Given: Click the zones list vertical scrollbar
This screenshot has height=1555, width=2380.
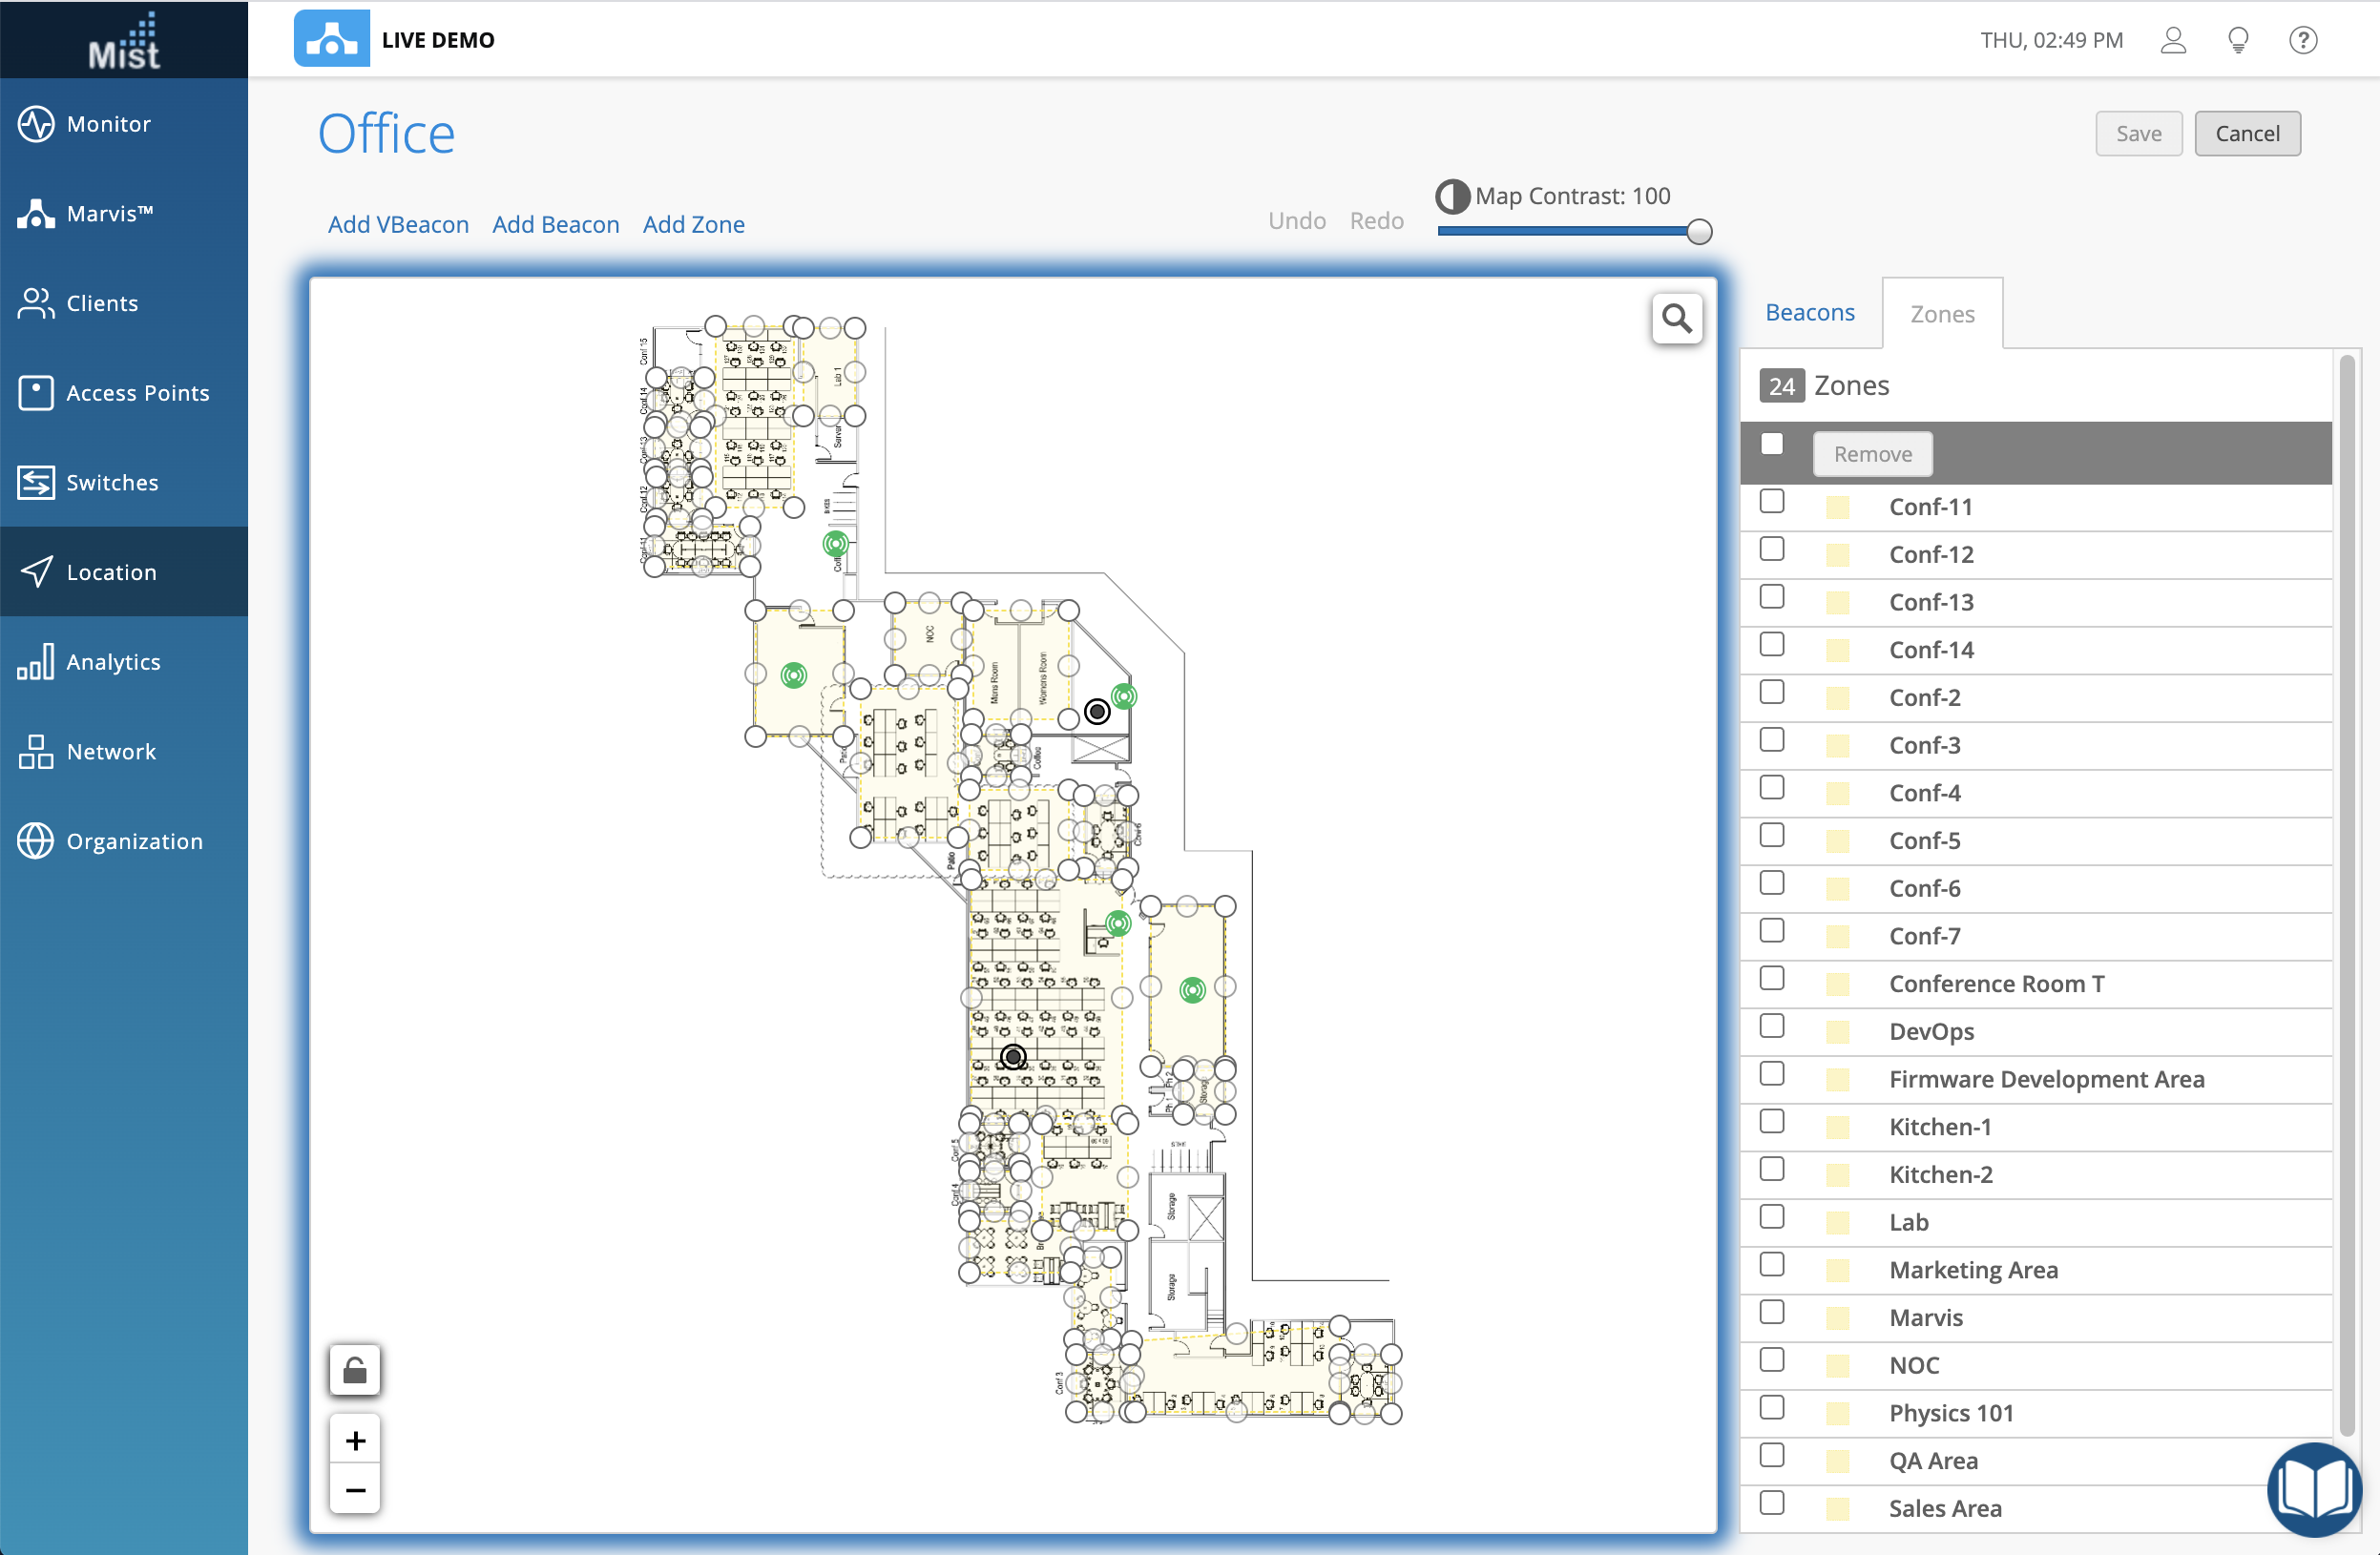Looking at the screenshot, I should click(x=2346, y=900).
